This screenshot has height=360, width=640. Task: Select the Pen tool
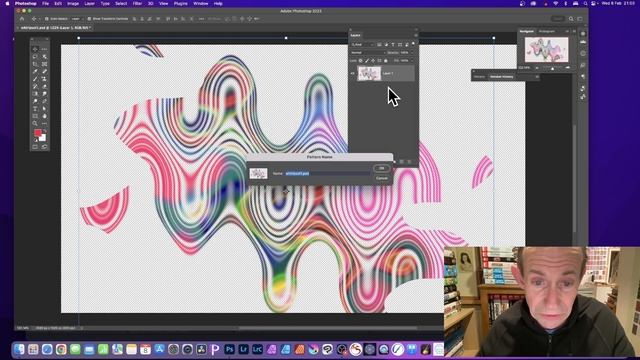pos(44,101)
